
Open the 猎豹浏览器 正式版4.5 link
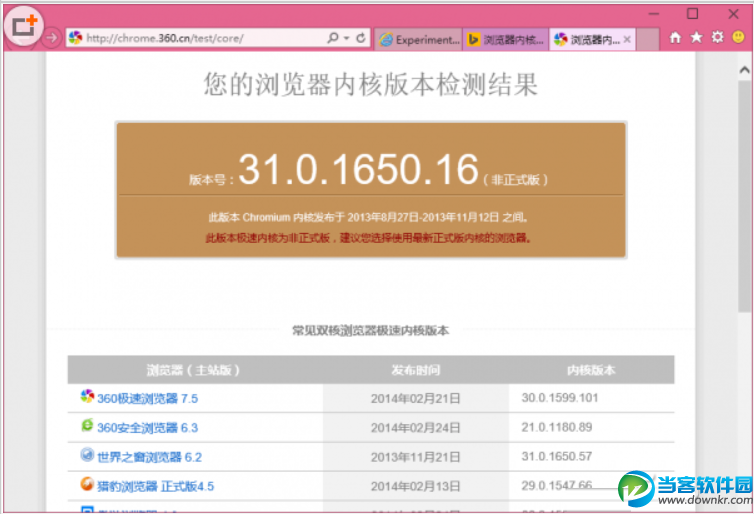click(x=155, y=486)
